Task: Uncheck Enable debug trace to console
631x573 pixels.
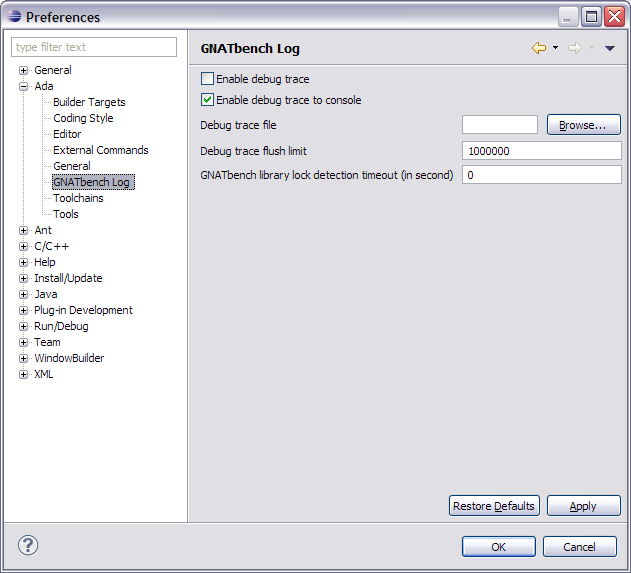Action: [x=207, y=99]
